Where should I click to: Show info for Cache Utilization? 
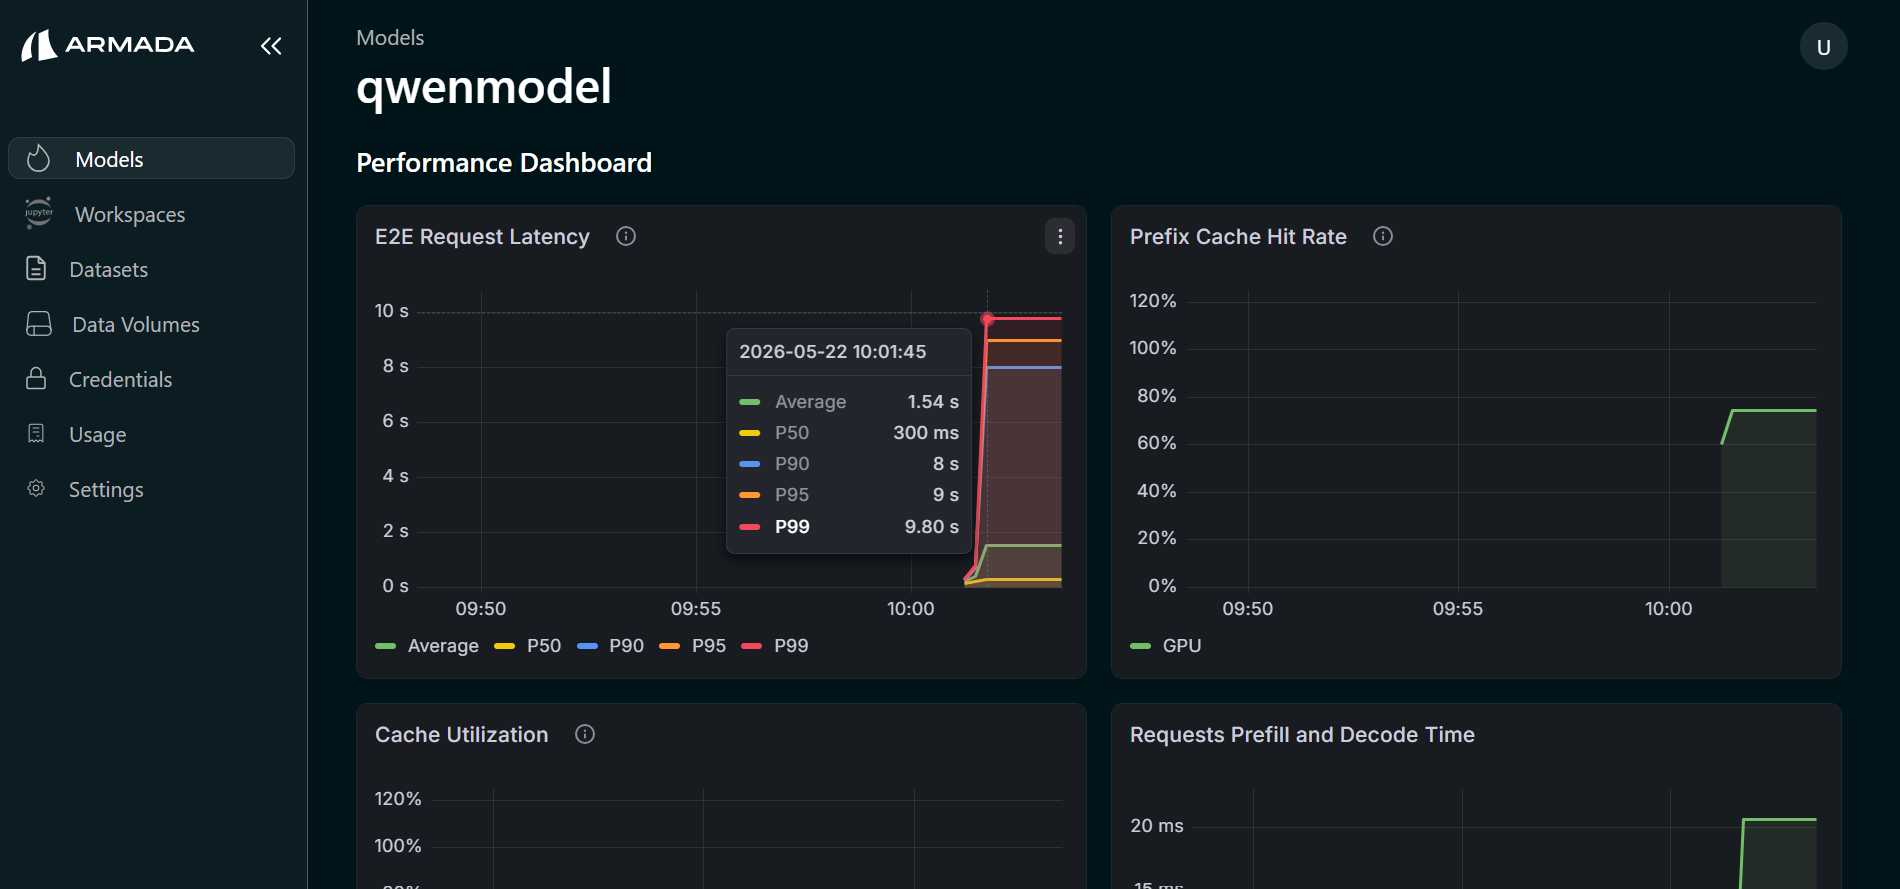pos(585,734)
